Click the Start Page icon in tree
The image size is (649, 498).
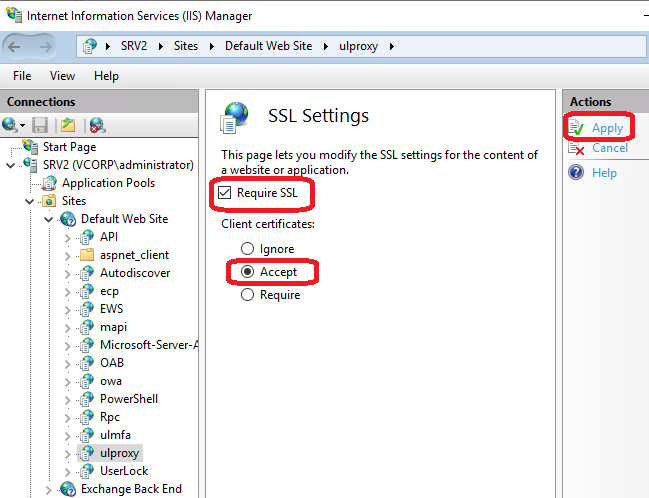pos(30,147)
